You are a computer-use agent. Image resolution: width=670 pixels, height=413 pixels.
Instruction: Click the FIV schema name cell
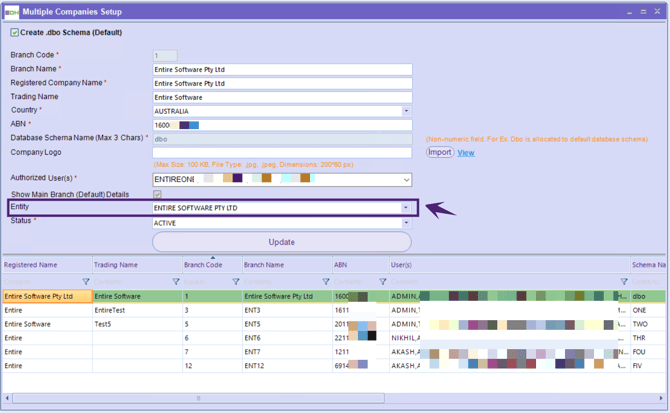point(648,366)
